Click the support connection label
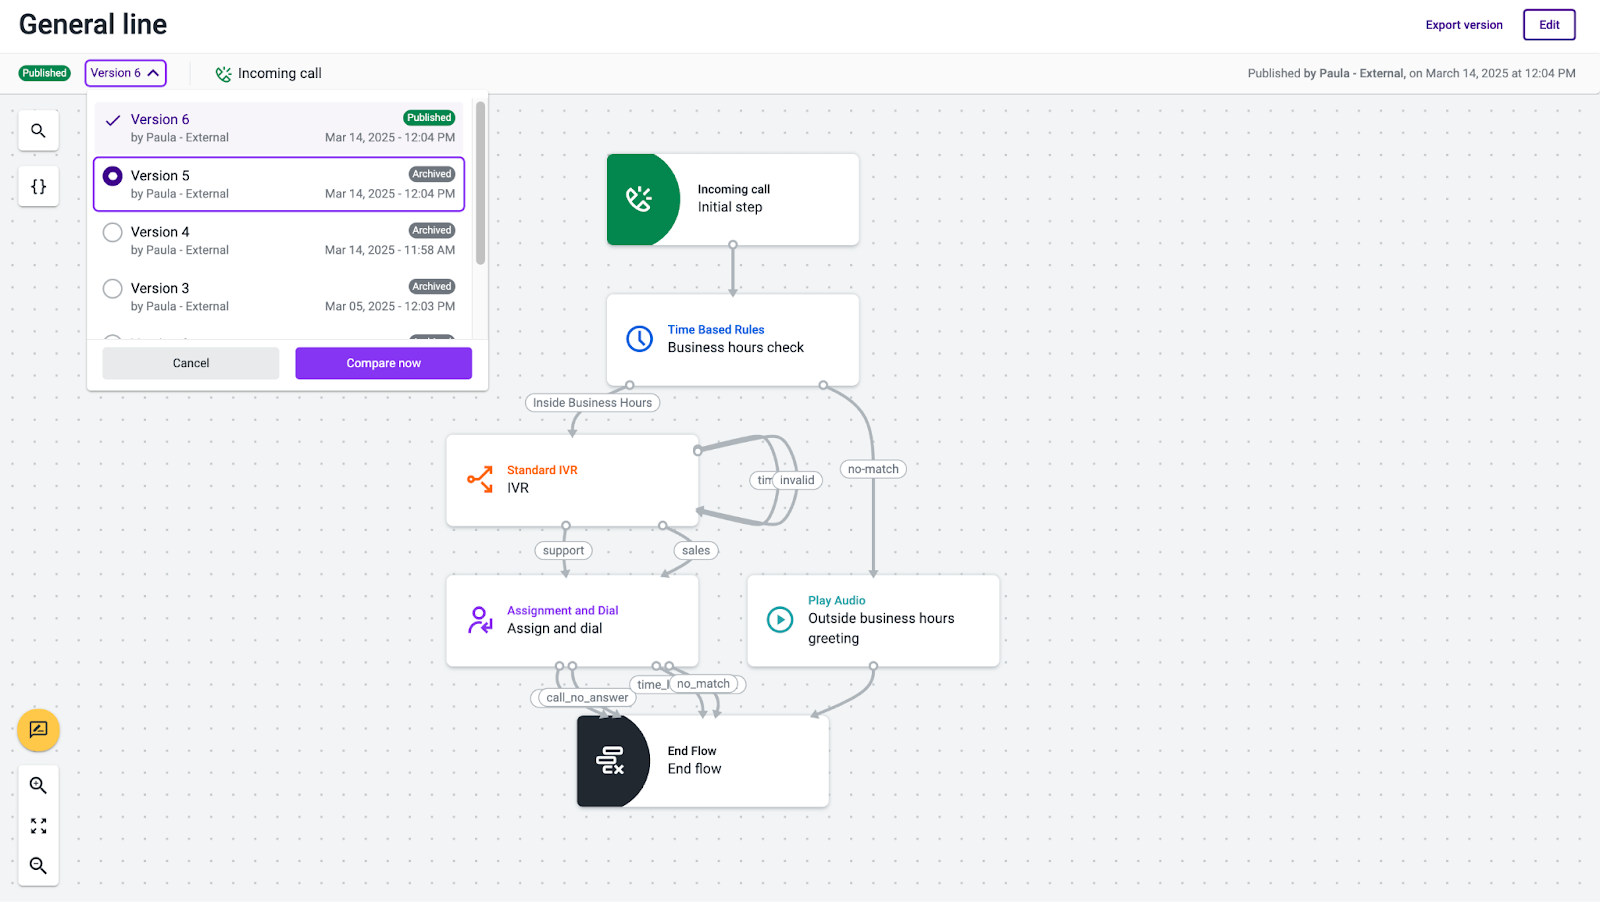Viewport: 1600px width, 902px height. (x=564, y=551)
